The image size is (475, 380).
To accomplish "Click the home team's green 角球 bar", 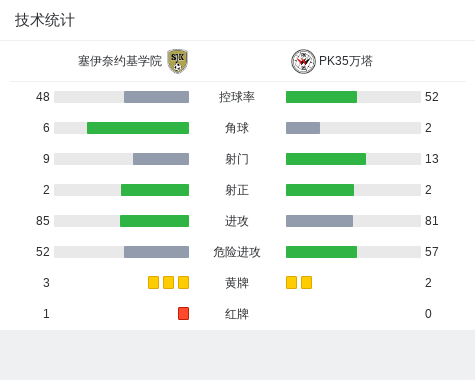I will pyautogui.click(x=138, y=128).
